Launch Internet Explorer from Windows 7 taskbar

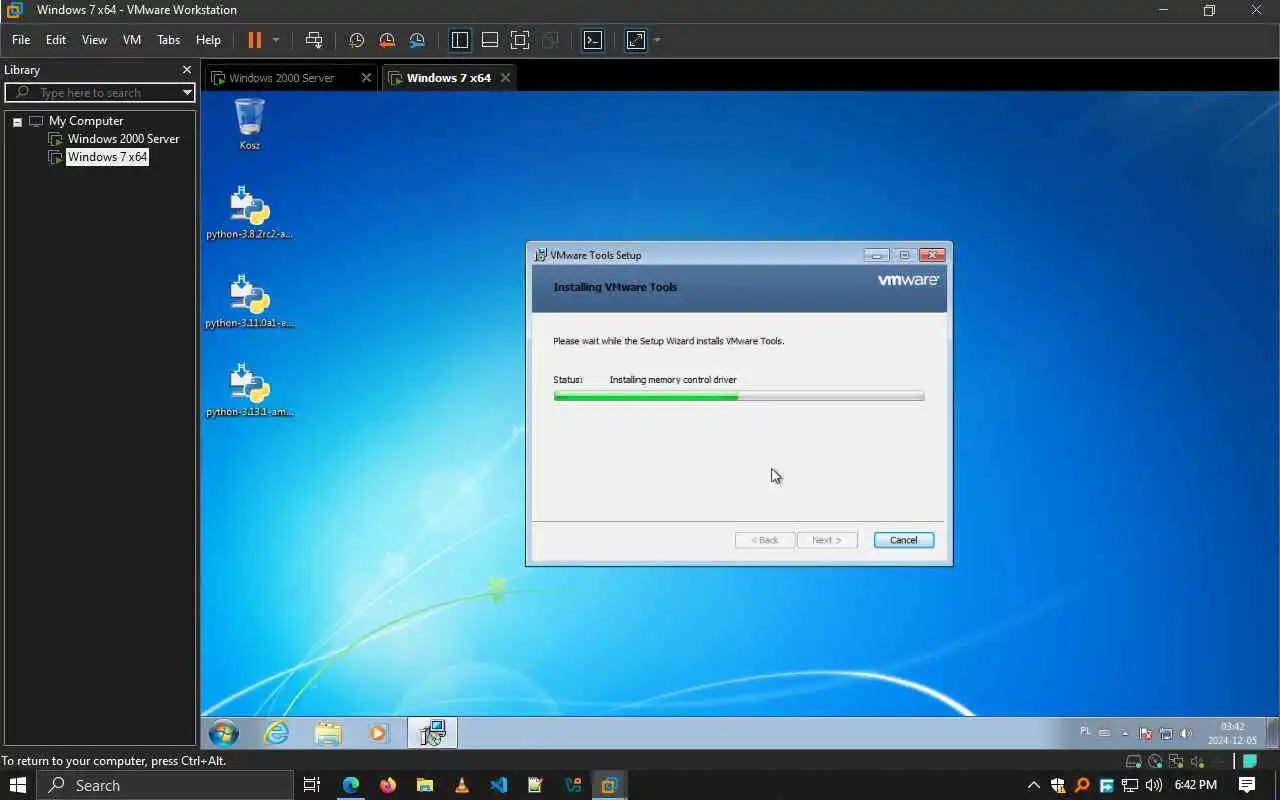(x=276, y=733)
